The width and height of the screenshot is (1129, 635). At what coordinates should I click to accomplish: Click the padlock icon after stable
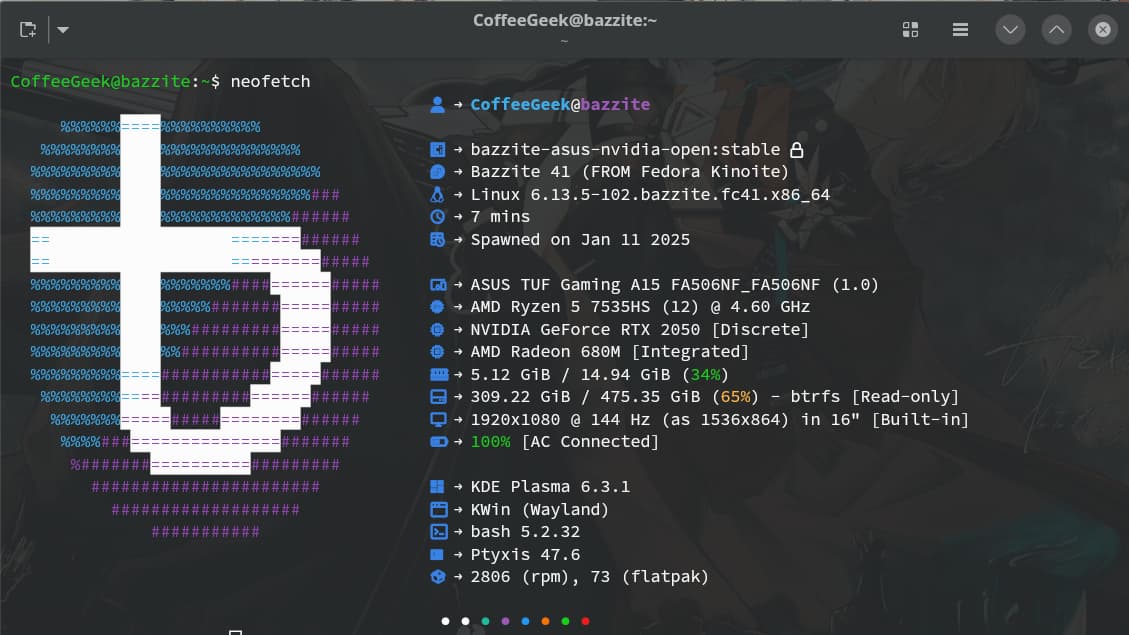(x=796, y=150)
